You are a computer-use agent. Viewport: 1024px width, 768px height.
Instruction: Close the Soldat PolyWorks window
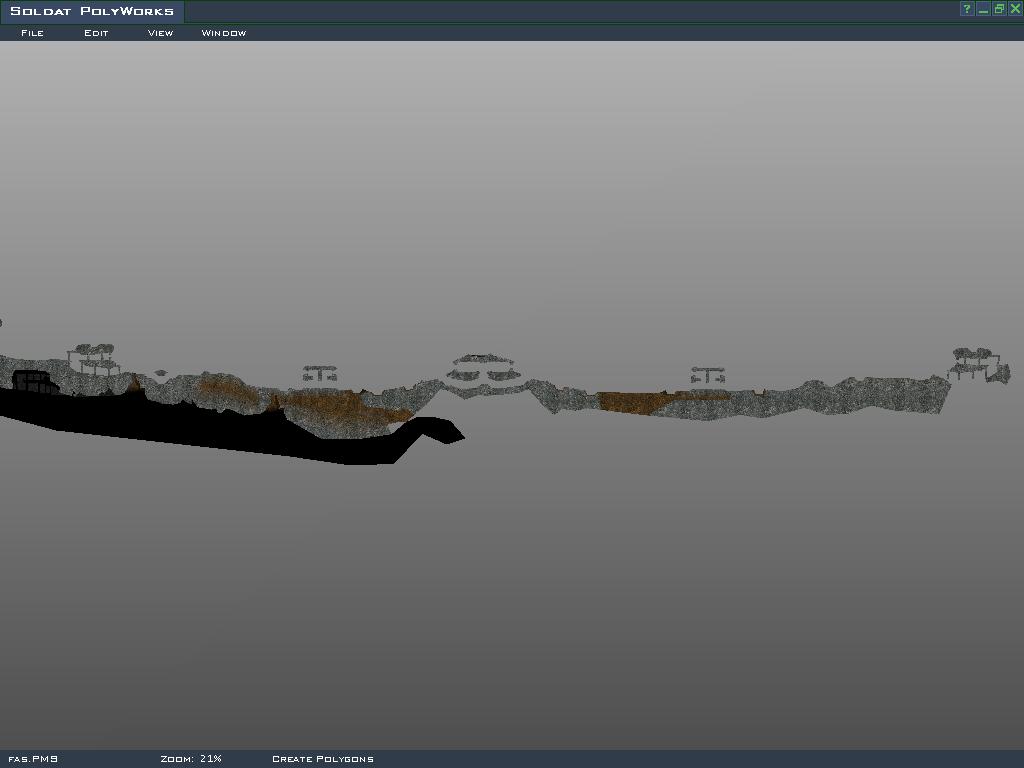[x=1015, y=9]
